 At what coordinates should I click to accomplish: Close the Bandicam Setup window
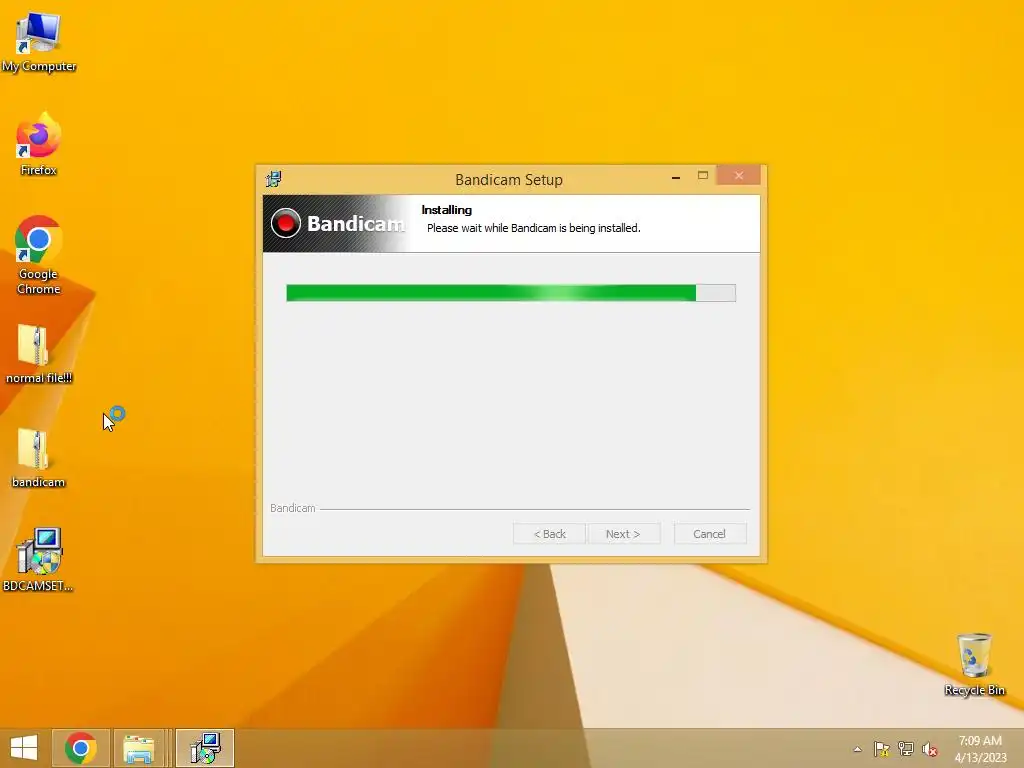point(739,175)
